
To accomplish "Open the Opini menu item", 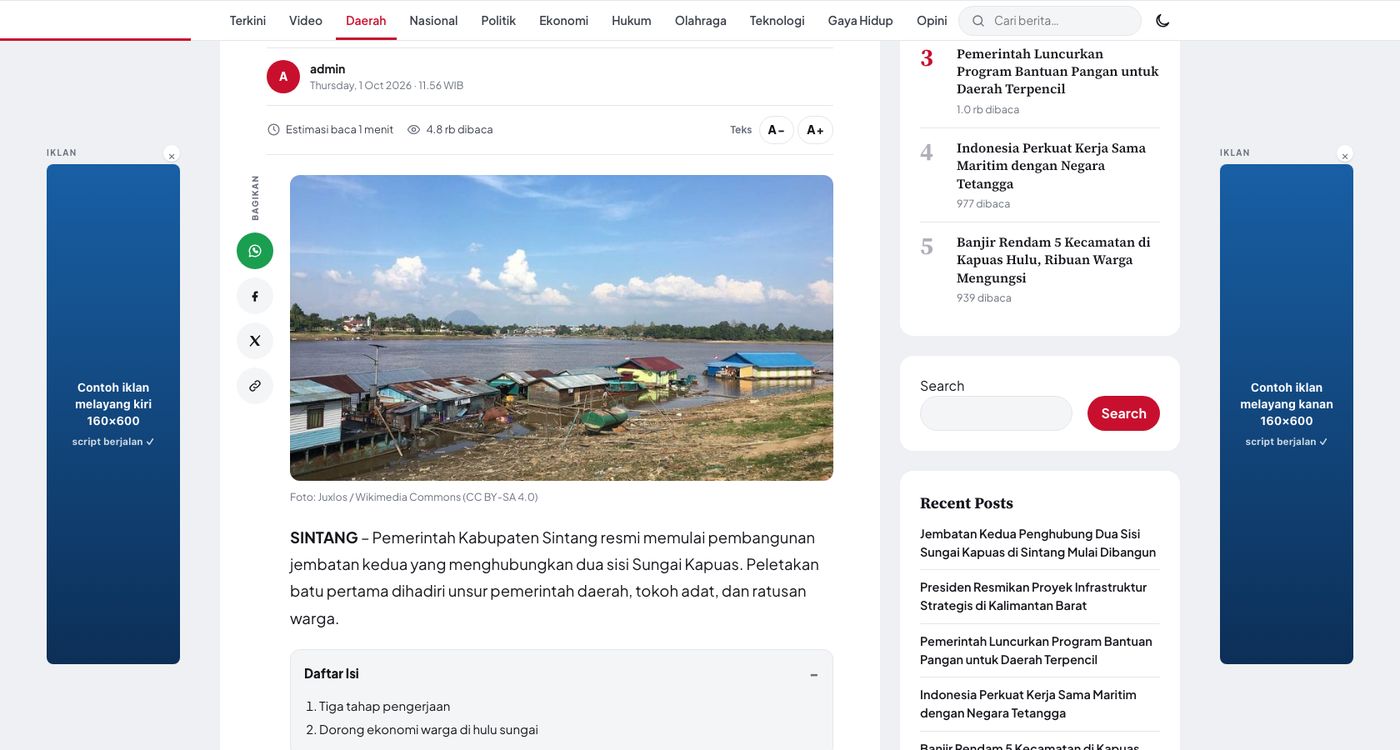I will (x=932, y=21).
